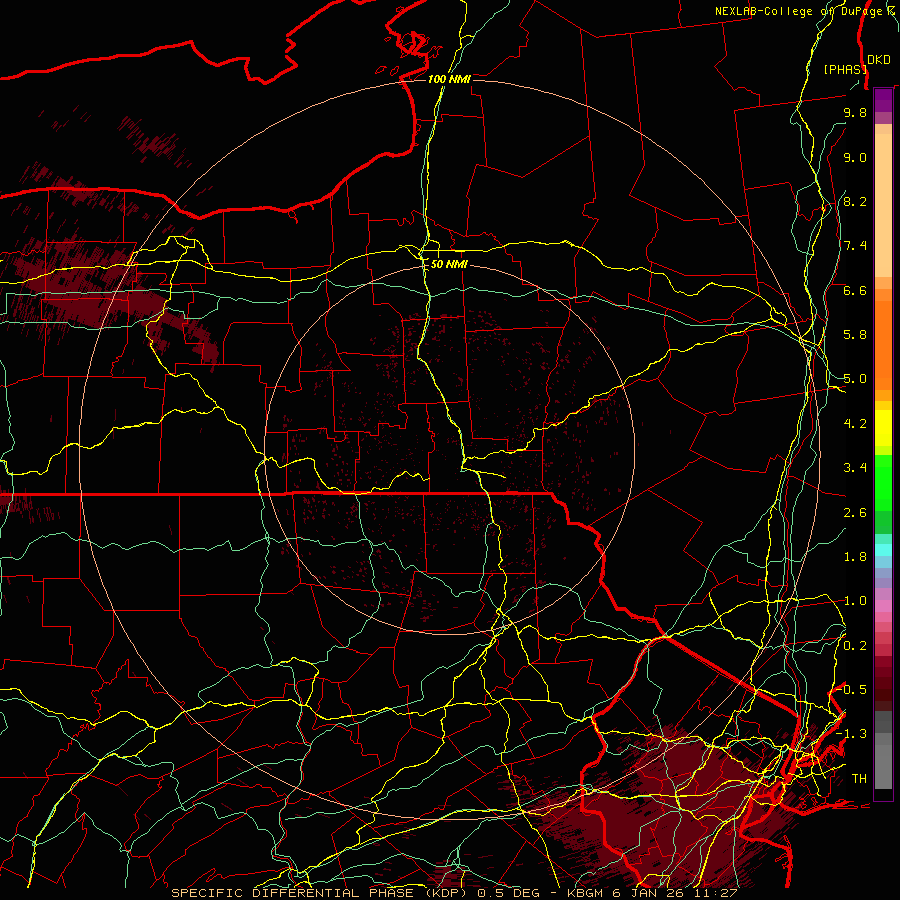The height and width of the screenshot is (900, 900).
Task: Click the 1.8 scale value
Action: (855, 557)
